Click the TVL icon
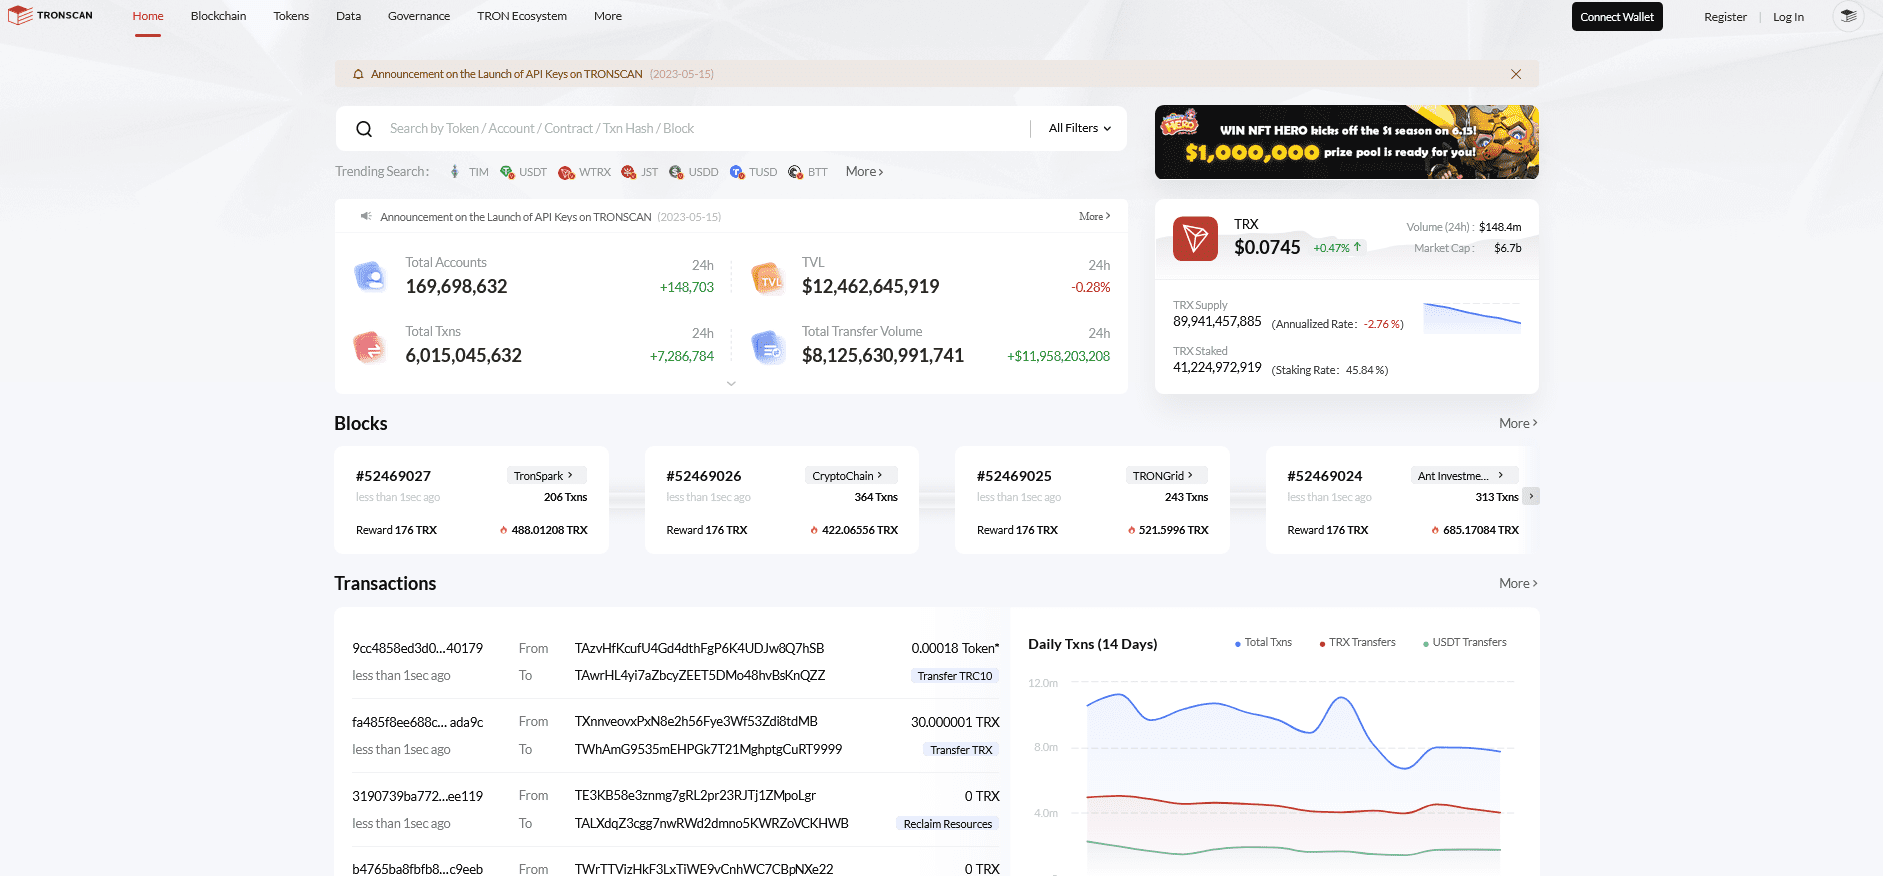Image resolution: width=1883 pixels, height=876 pixels. [x=767, y=278]
